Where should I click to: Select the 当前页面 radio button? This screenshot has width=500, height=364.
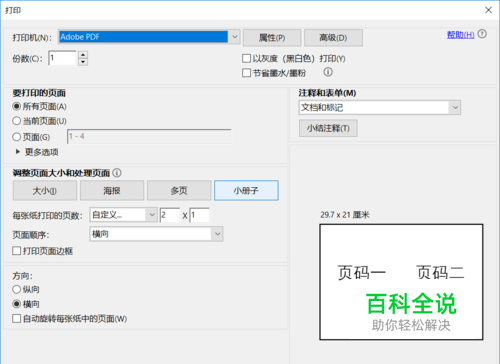click(16, 121)
